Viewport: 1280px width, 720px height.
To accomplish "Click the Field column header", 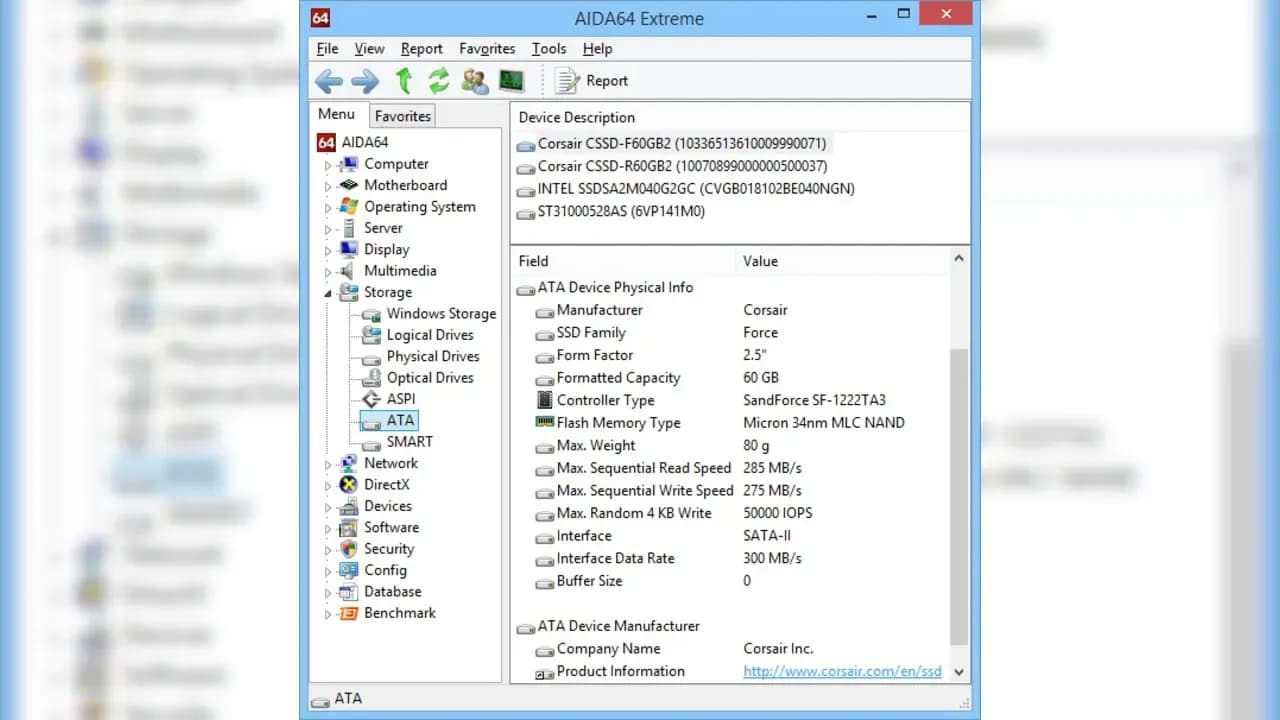I will tap(623, 261).
